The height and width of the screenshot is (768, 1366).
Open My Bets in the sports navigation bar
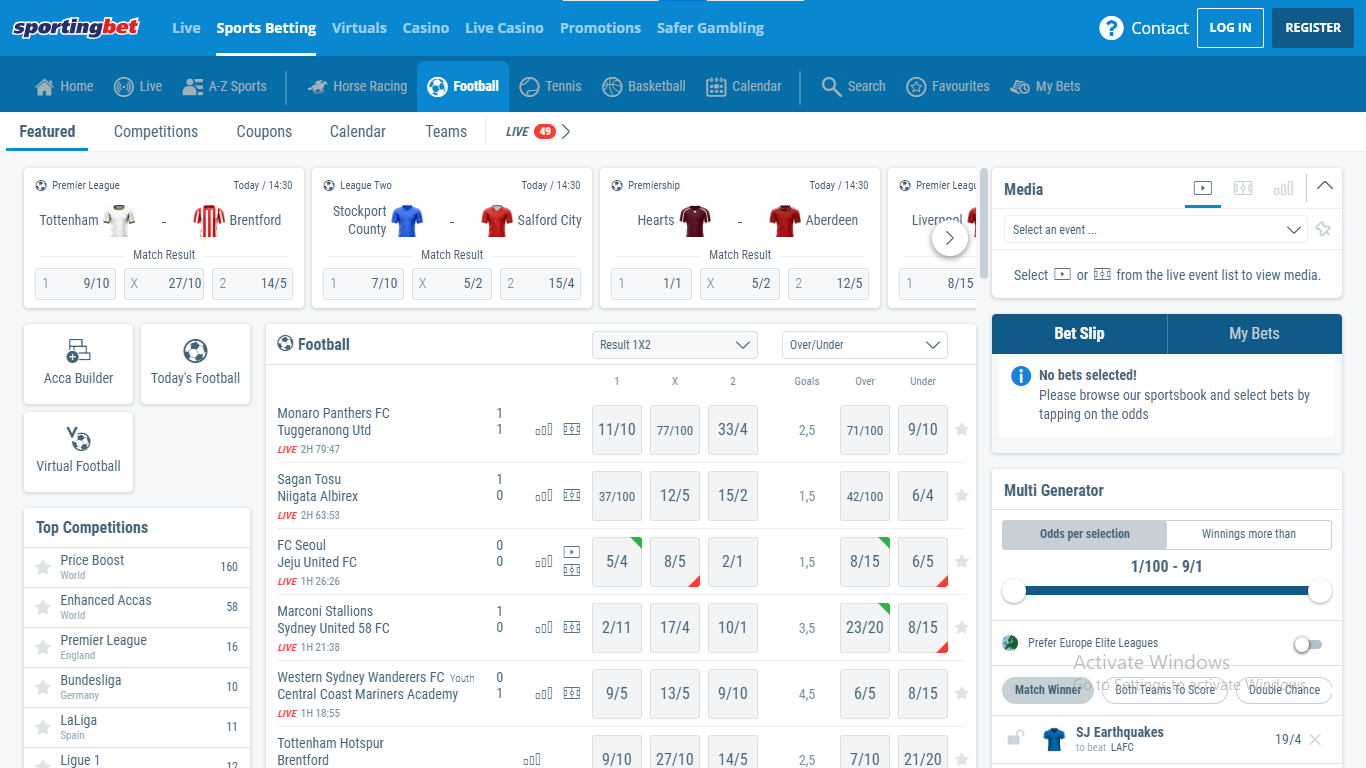coord(1045,86)
